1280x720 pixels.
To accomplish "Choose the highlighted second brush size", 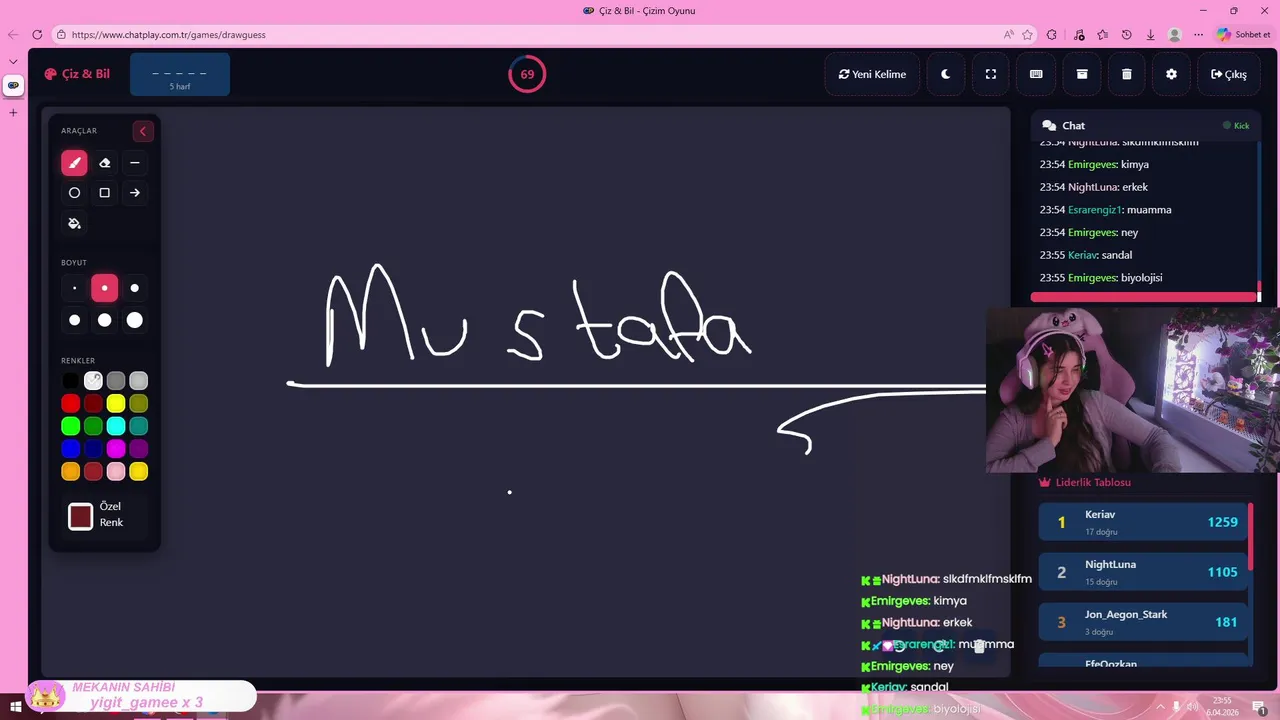I will coord(104,288).
